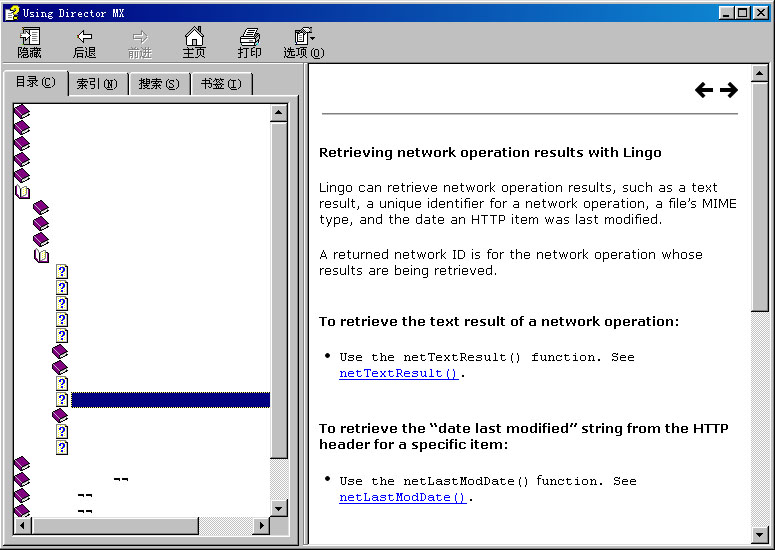Click the contents tree scroll-right arrow
Image resolution: width=775 pixels, height=550 pixels.
point(260,525)
